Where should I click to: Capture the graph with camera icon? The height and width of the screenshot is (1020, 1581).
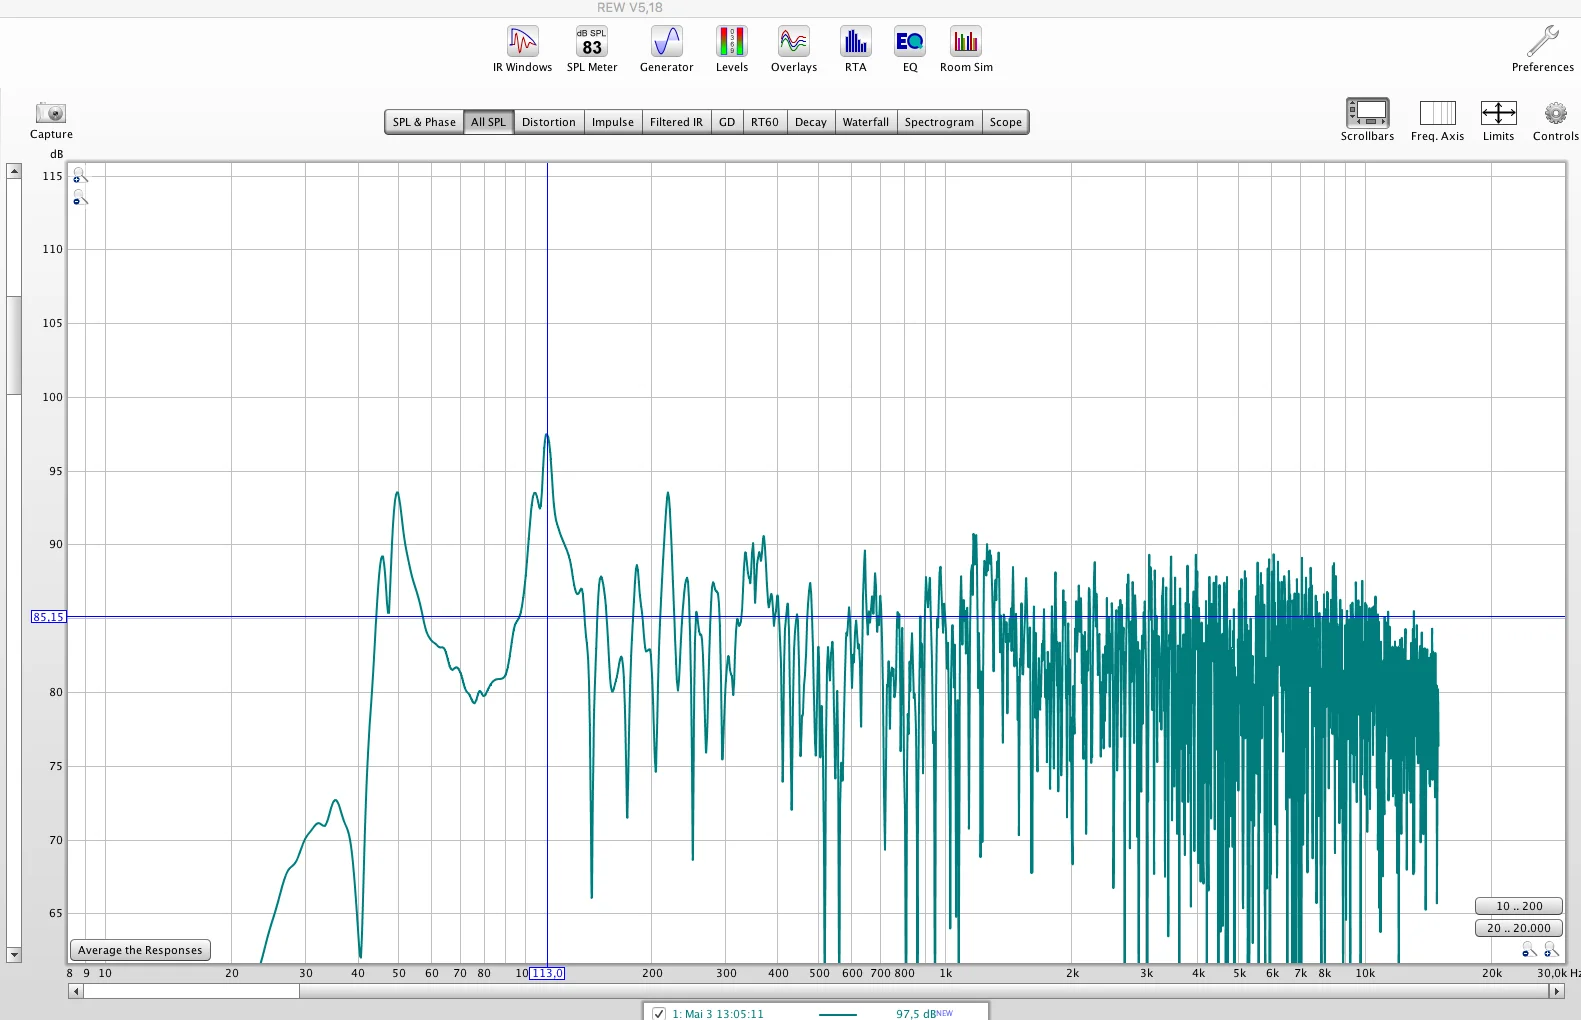(x=51, y=120)
